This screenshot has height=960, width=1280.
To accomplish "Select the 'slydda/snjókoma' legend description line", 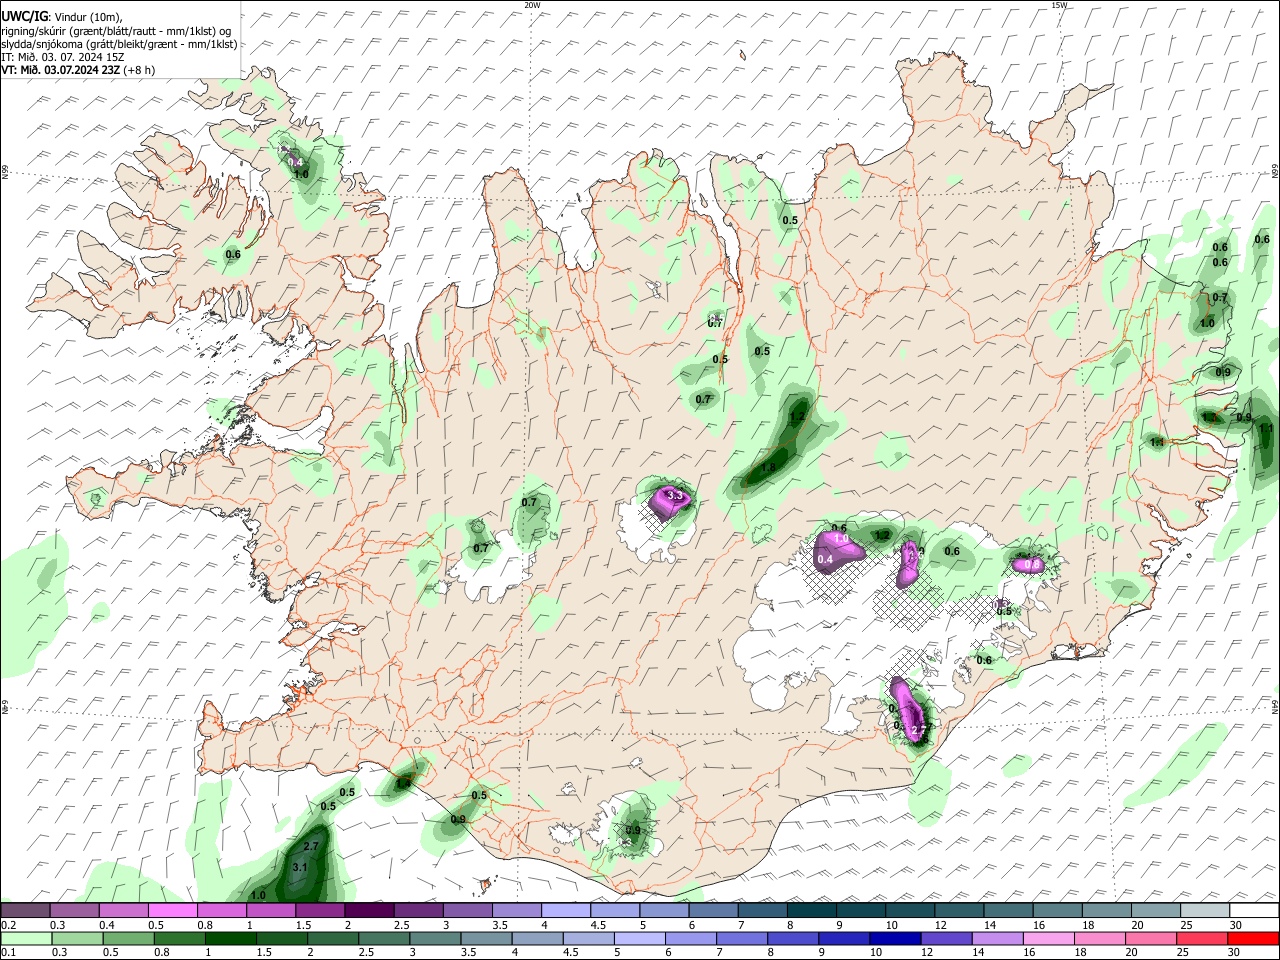I will [x=119, y=44].
